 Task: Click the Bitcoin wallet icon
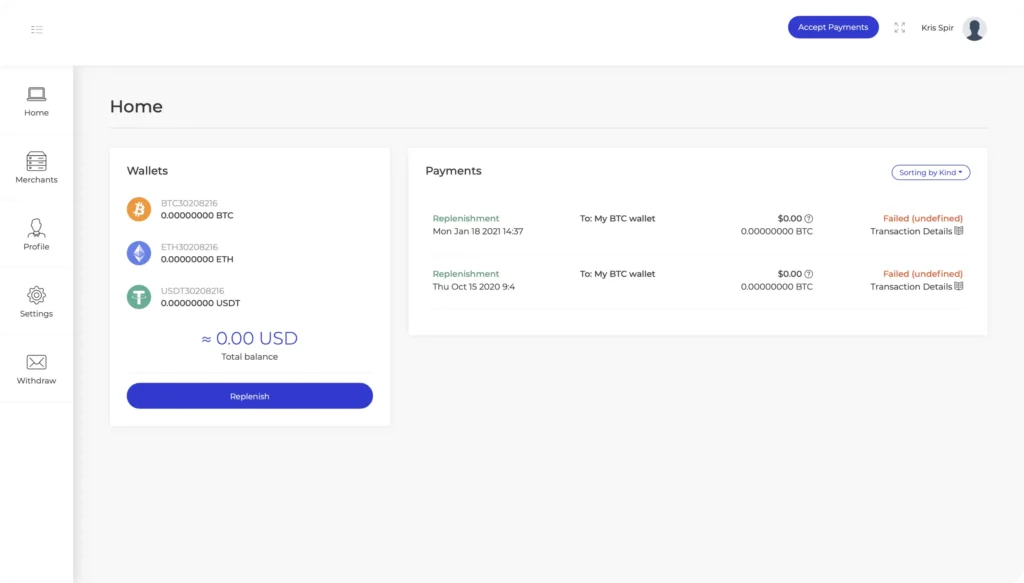138,210
